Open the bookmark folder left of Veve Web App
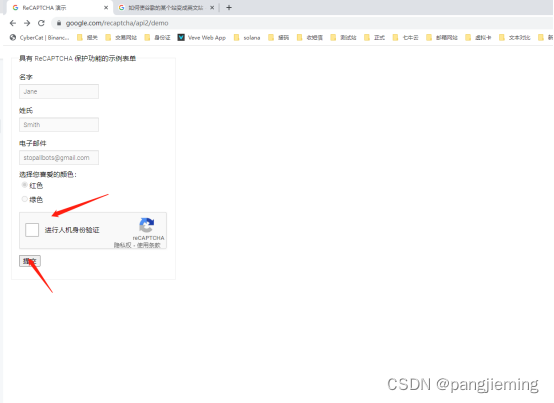554x403 pixels. coord(157,37)
